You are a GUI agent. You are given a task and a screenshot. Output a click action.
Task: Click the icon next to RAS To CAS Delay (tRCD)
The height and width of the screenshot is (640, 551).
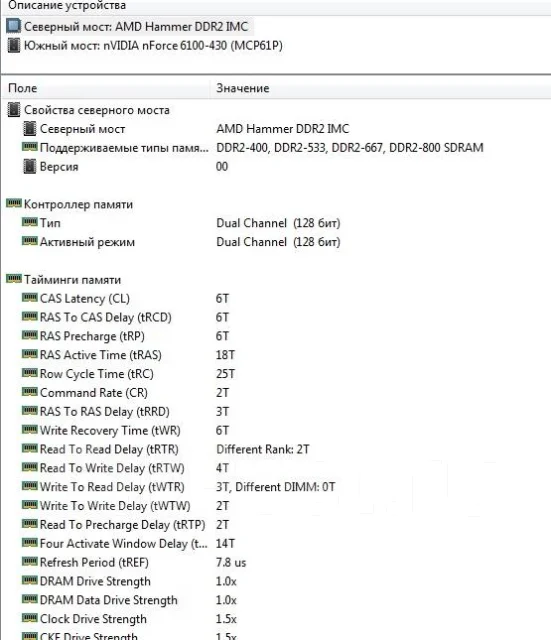29,316
